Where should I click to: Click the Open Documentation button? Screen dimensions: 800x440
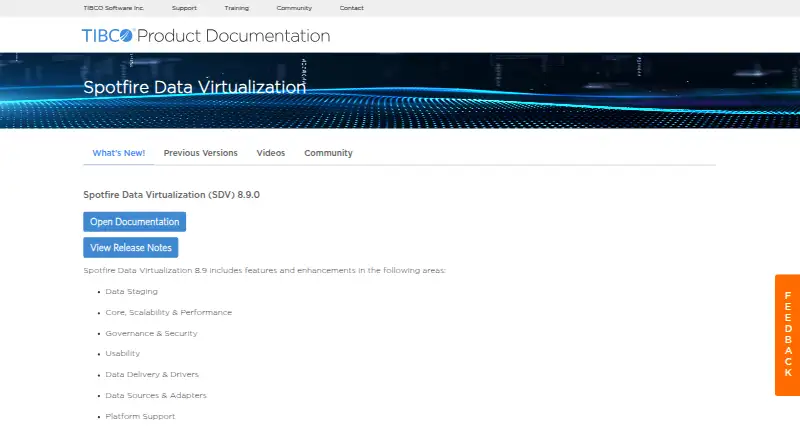[135, 222]
